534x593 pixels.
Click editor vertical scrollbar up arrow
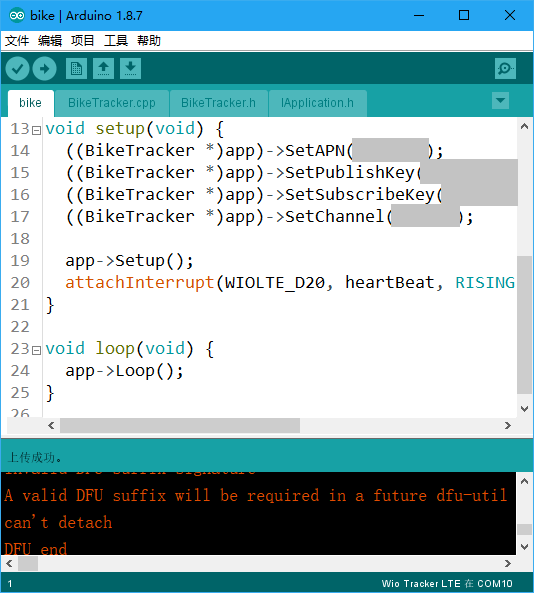[x=524, y=126]
